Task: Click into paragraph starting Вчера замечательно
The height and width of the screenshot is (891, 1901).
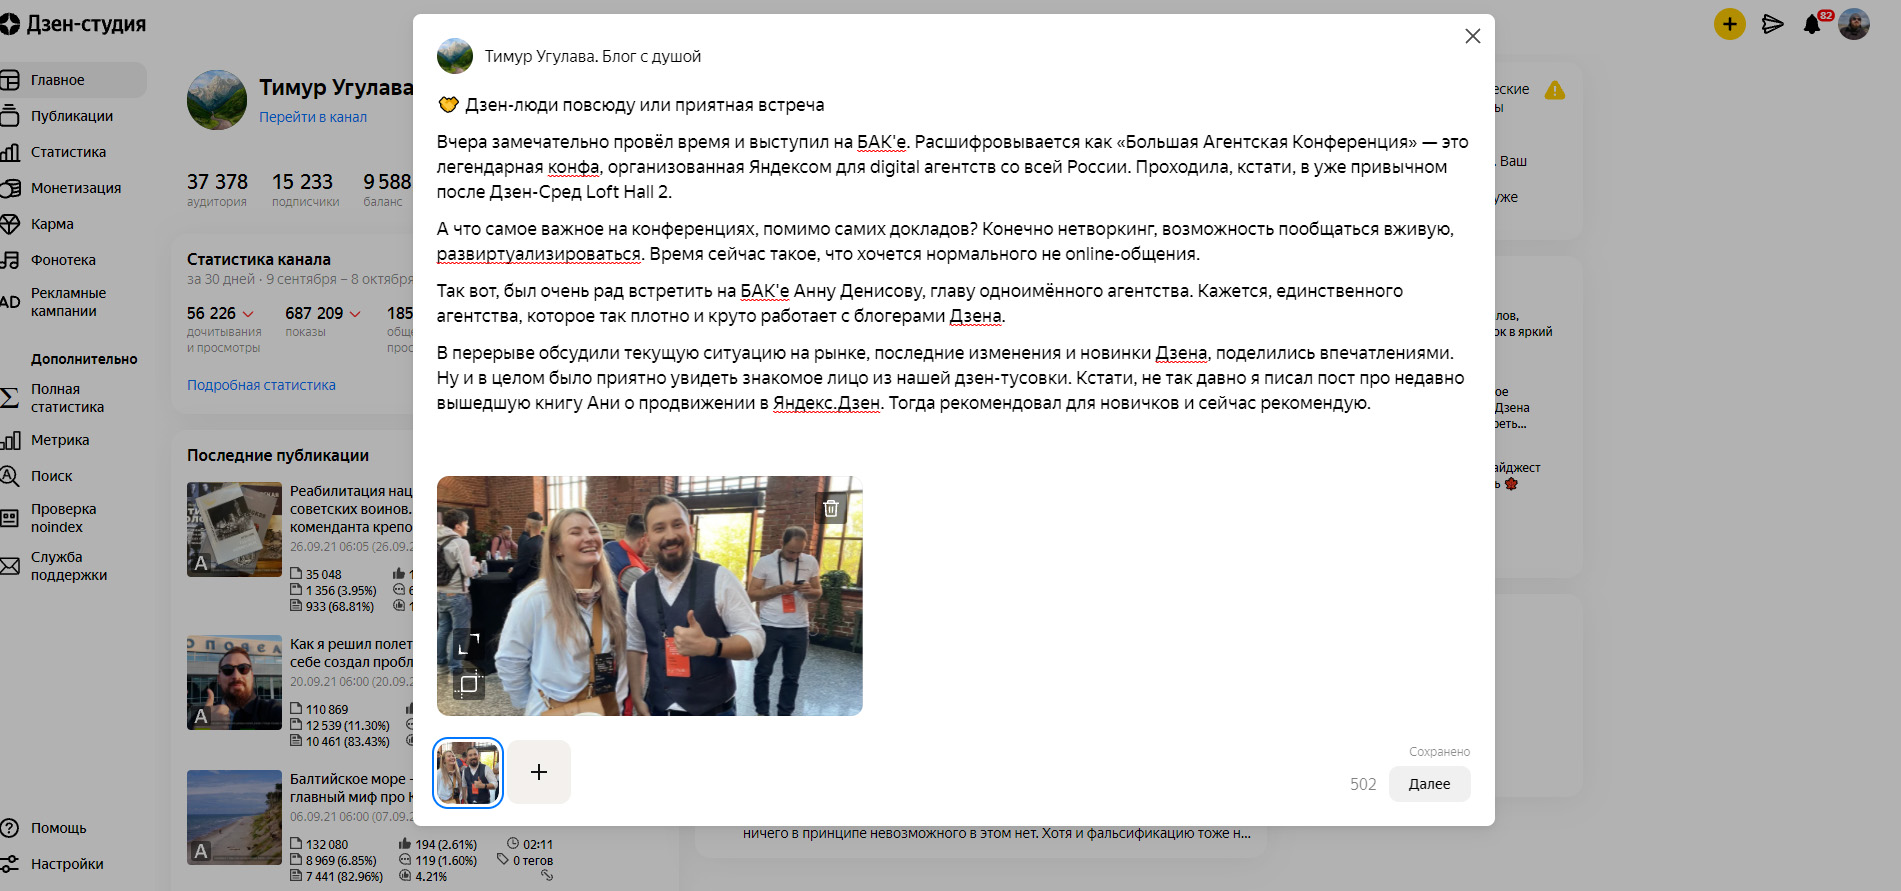Action: point(953,167)
